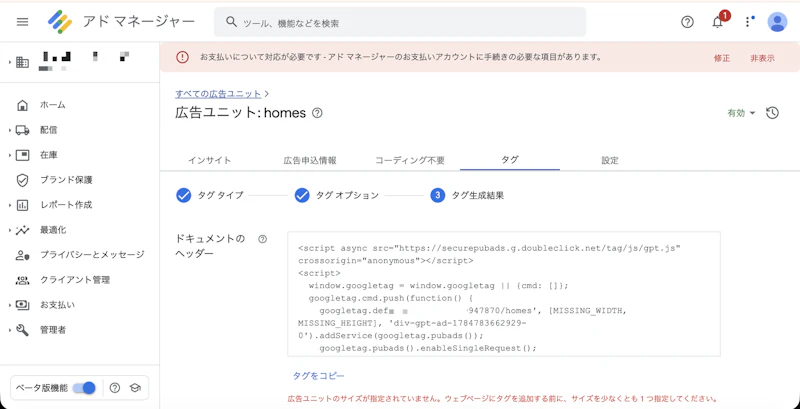Screen dimensions: 800x409
Task: Open ブランド保護 in sidebar
Action: pos(66,180)
